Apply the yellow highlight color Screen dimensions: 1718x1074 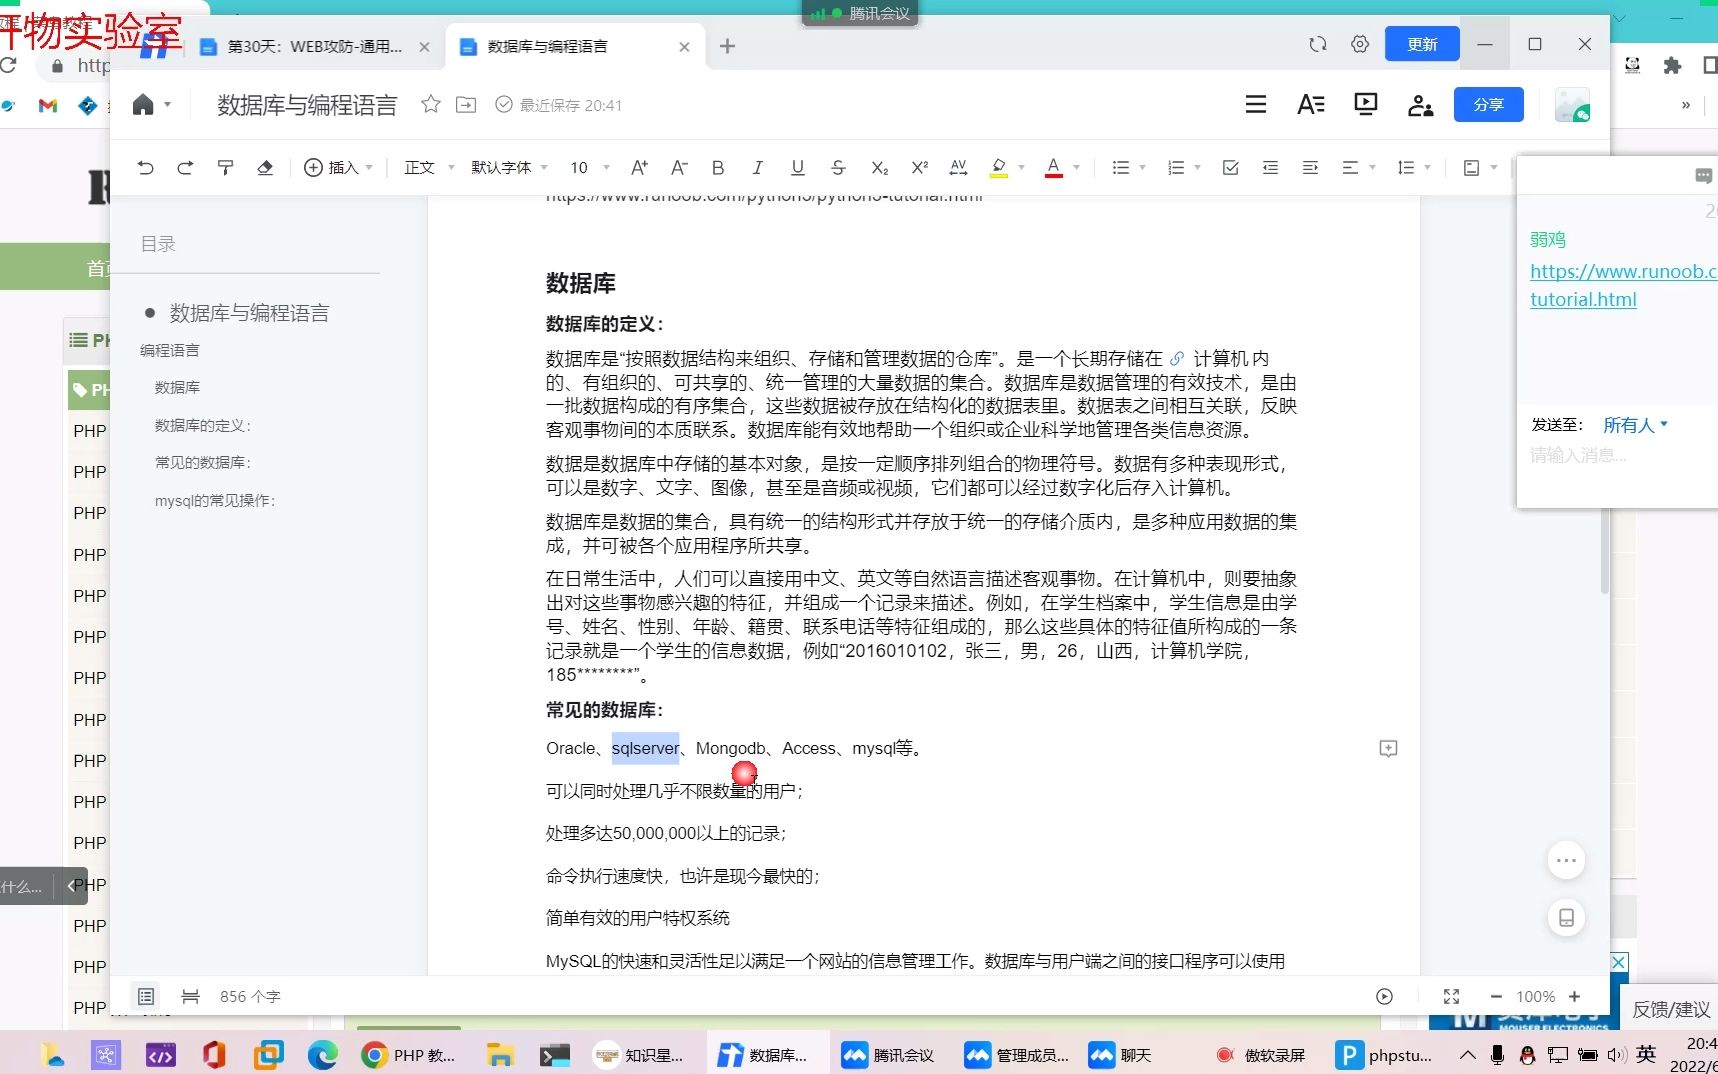pos(998,168)
